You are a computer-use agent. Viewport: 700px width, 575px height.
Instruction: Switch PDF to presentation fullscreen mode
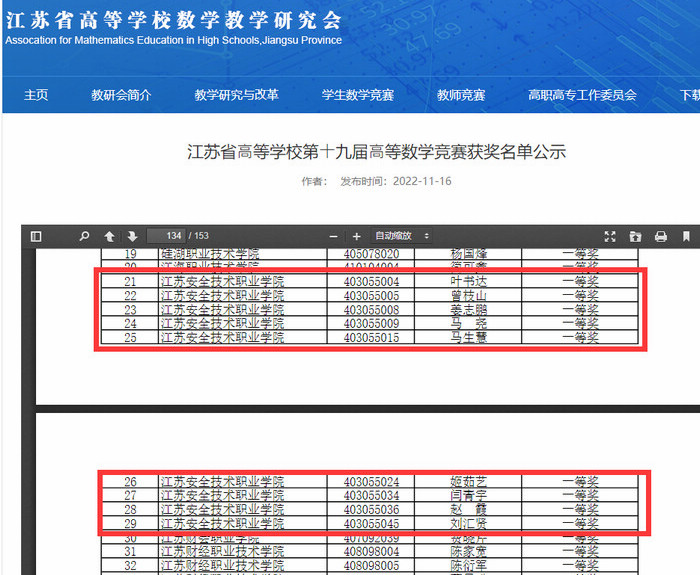[x=610, y=236]
